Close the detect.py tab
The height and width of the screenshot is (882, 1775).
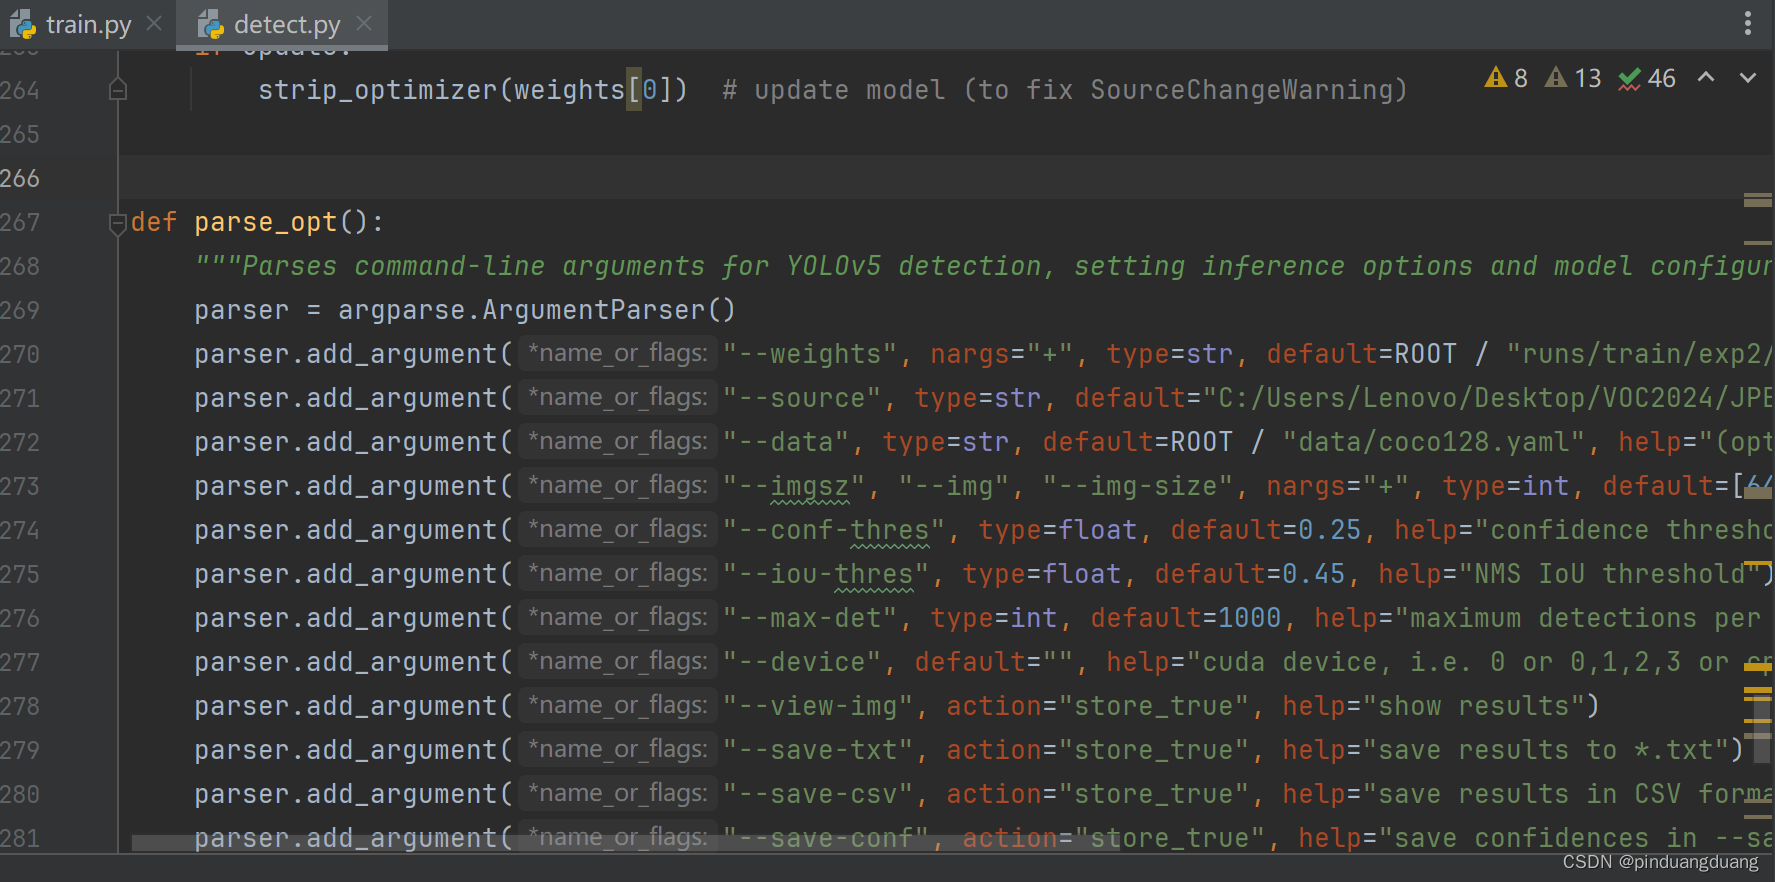(x=364, y=23)
